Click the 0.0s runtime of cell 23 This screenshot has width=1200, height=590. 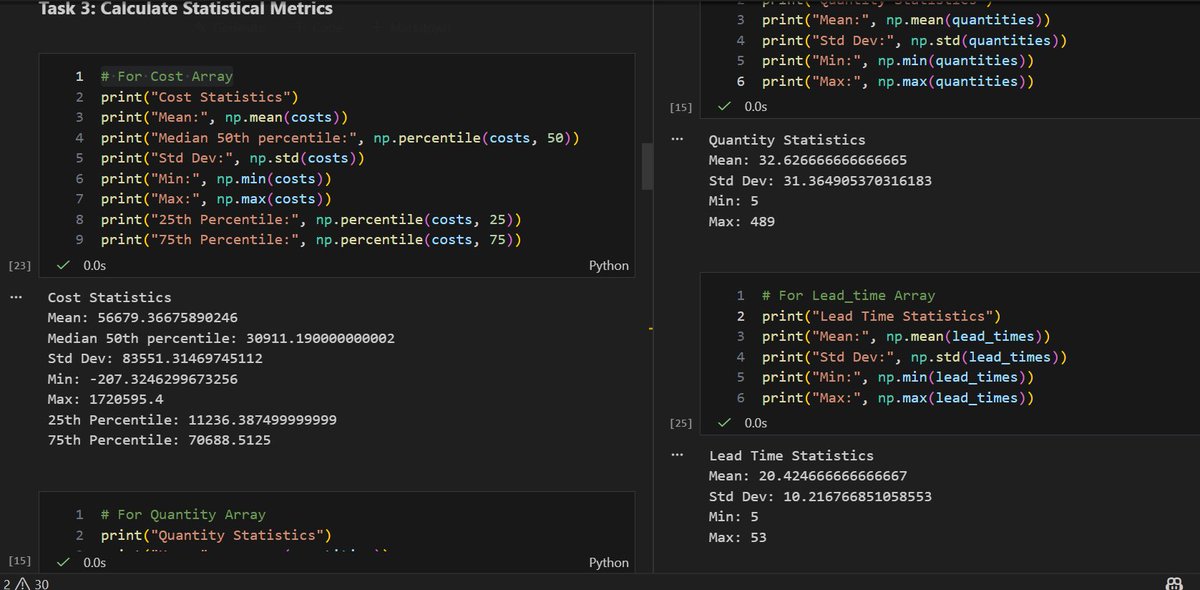94,265
